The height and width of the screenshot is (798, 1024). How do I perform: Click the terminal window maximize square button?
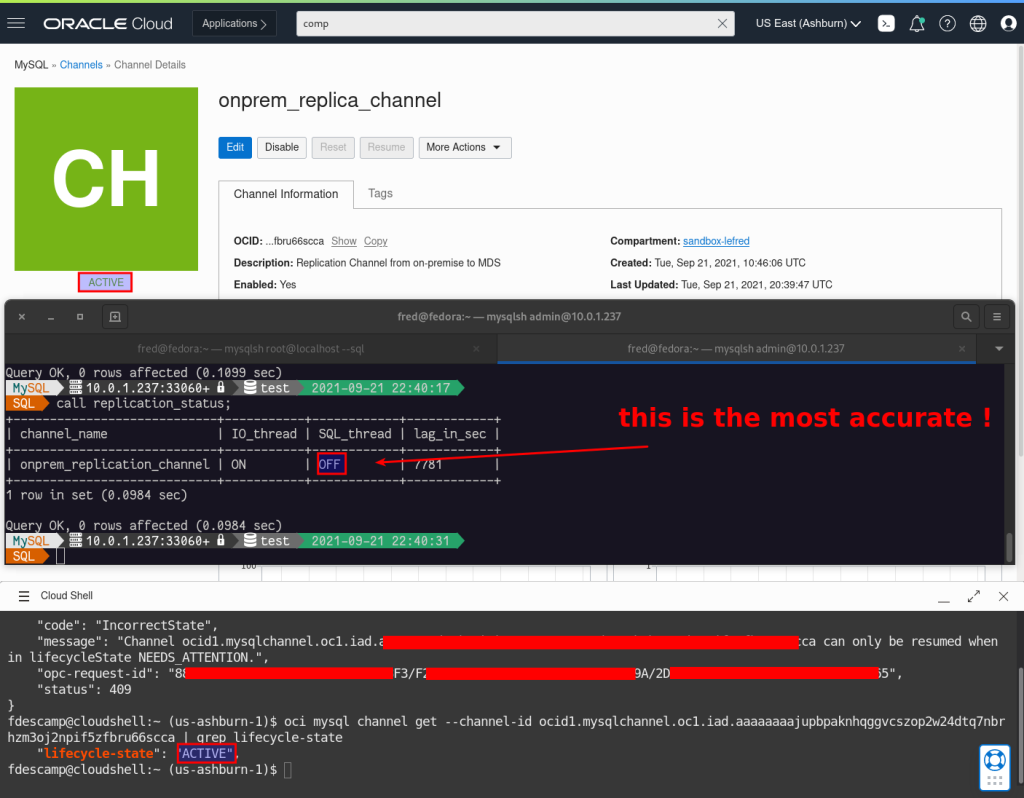(80, 317)
